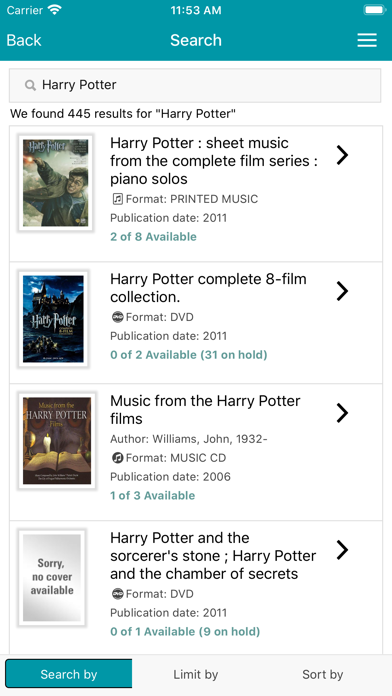Expand Music from Harry Potter films chevron
This screenshot has width=392, height=696.
(x=342, y=413)
